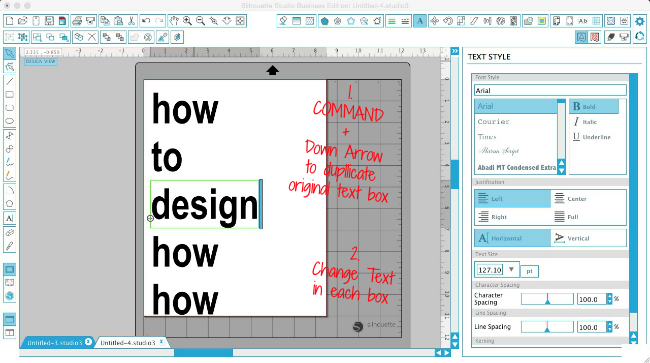The width and height of the screenshot is (650, 363).
Task: Activate the Text tool in left toolbar
Action: coord(9,218)
